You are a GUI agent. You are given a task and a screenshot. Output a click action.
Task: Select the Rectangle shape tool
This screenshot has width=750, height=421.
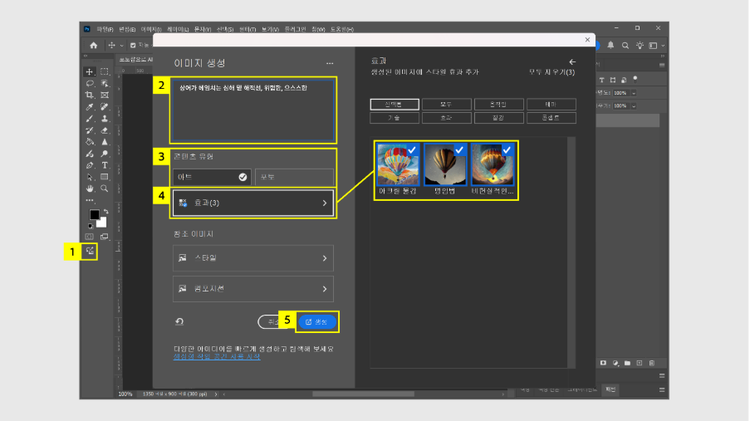pos(104,177)
